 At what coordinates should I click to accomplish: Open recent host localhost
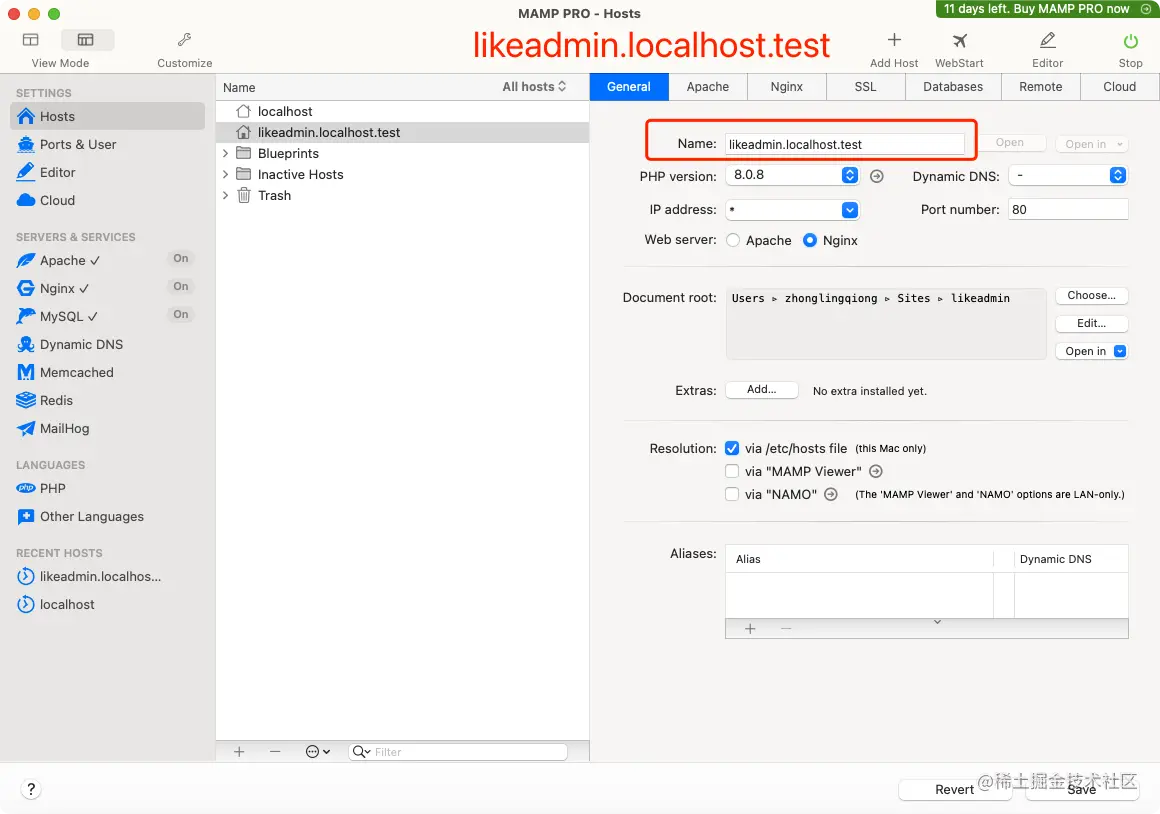67,605
